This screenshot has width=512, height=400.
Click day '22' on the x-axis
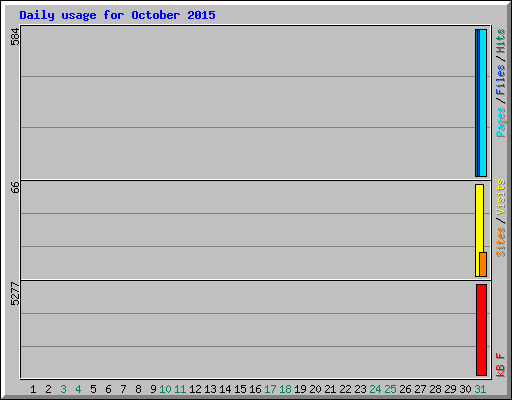pyautogui.click(x=345, y=389)
